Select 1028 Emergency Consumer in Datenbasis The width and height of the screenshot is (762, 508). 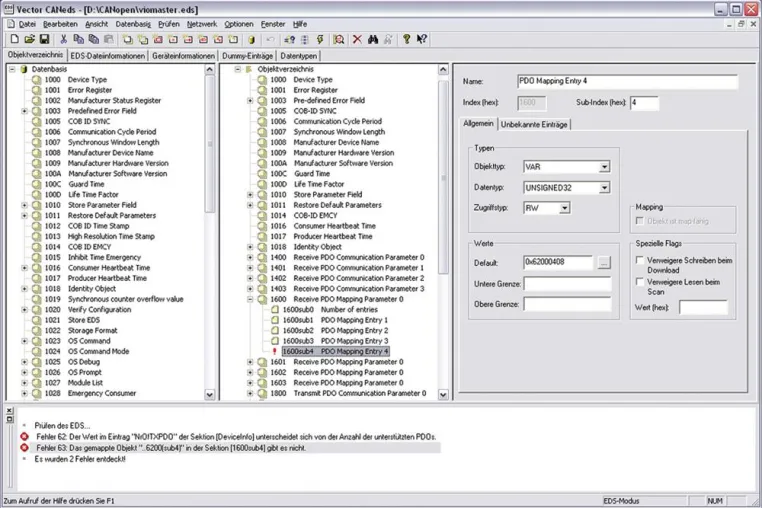pyautogui.click(x=90, y=393)
